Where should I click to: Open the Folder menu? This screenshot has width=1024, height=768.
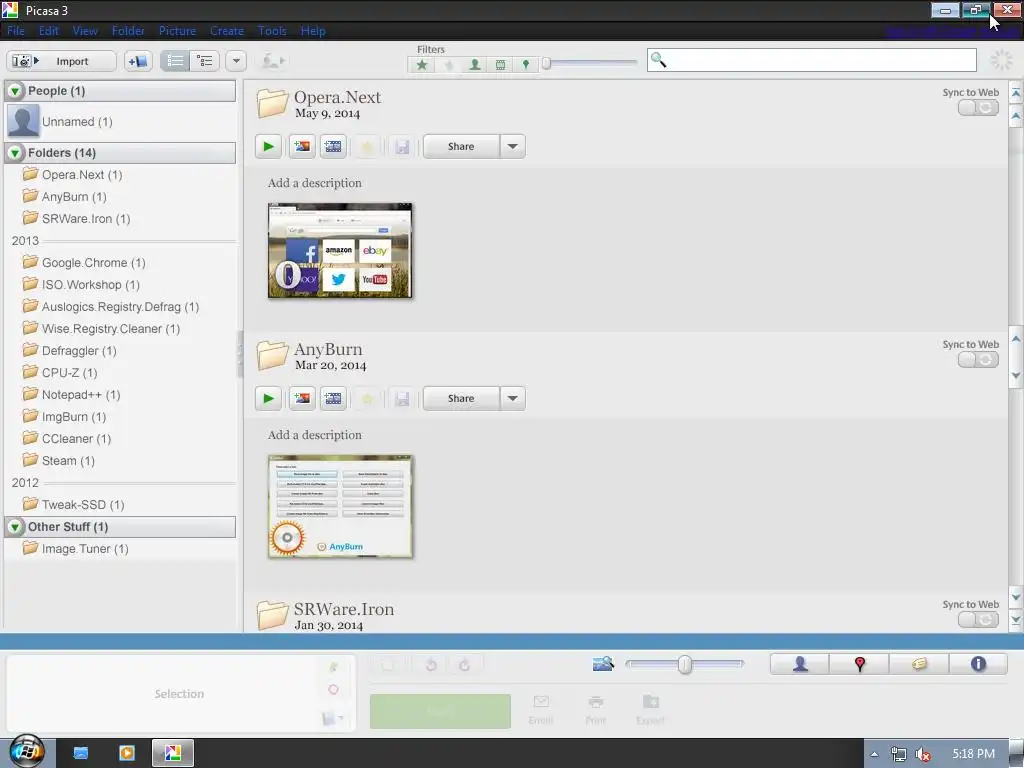(128, 31)
